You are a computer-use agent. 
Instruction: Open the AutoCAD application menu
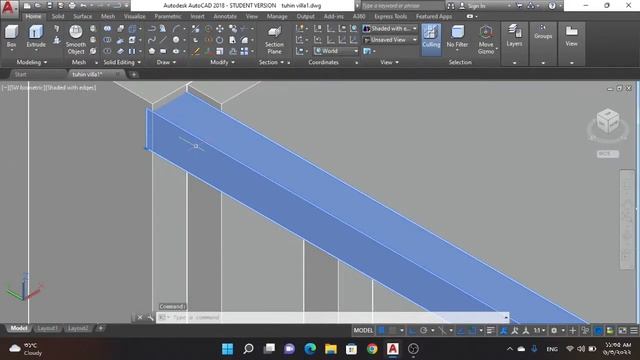tap(9, 7)
